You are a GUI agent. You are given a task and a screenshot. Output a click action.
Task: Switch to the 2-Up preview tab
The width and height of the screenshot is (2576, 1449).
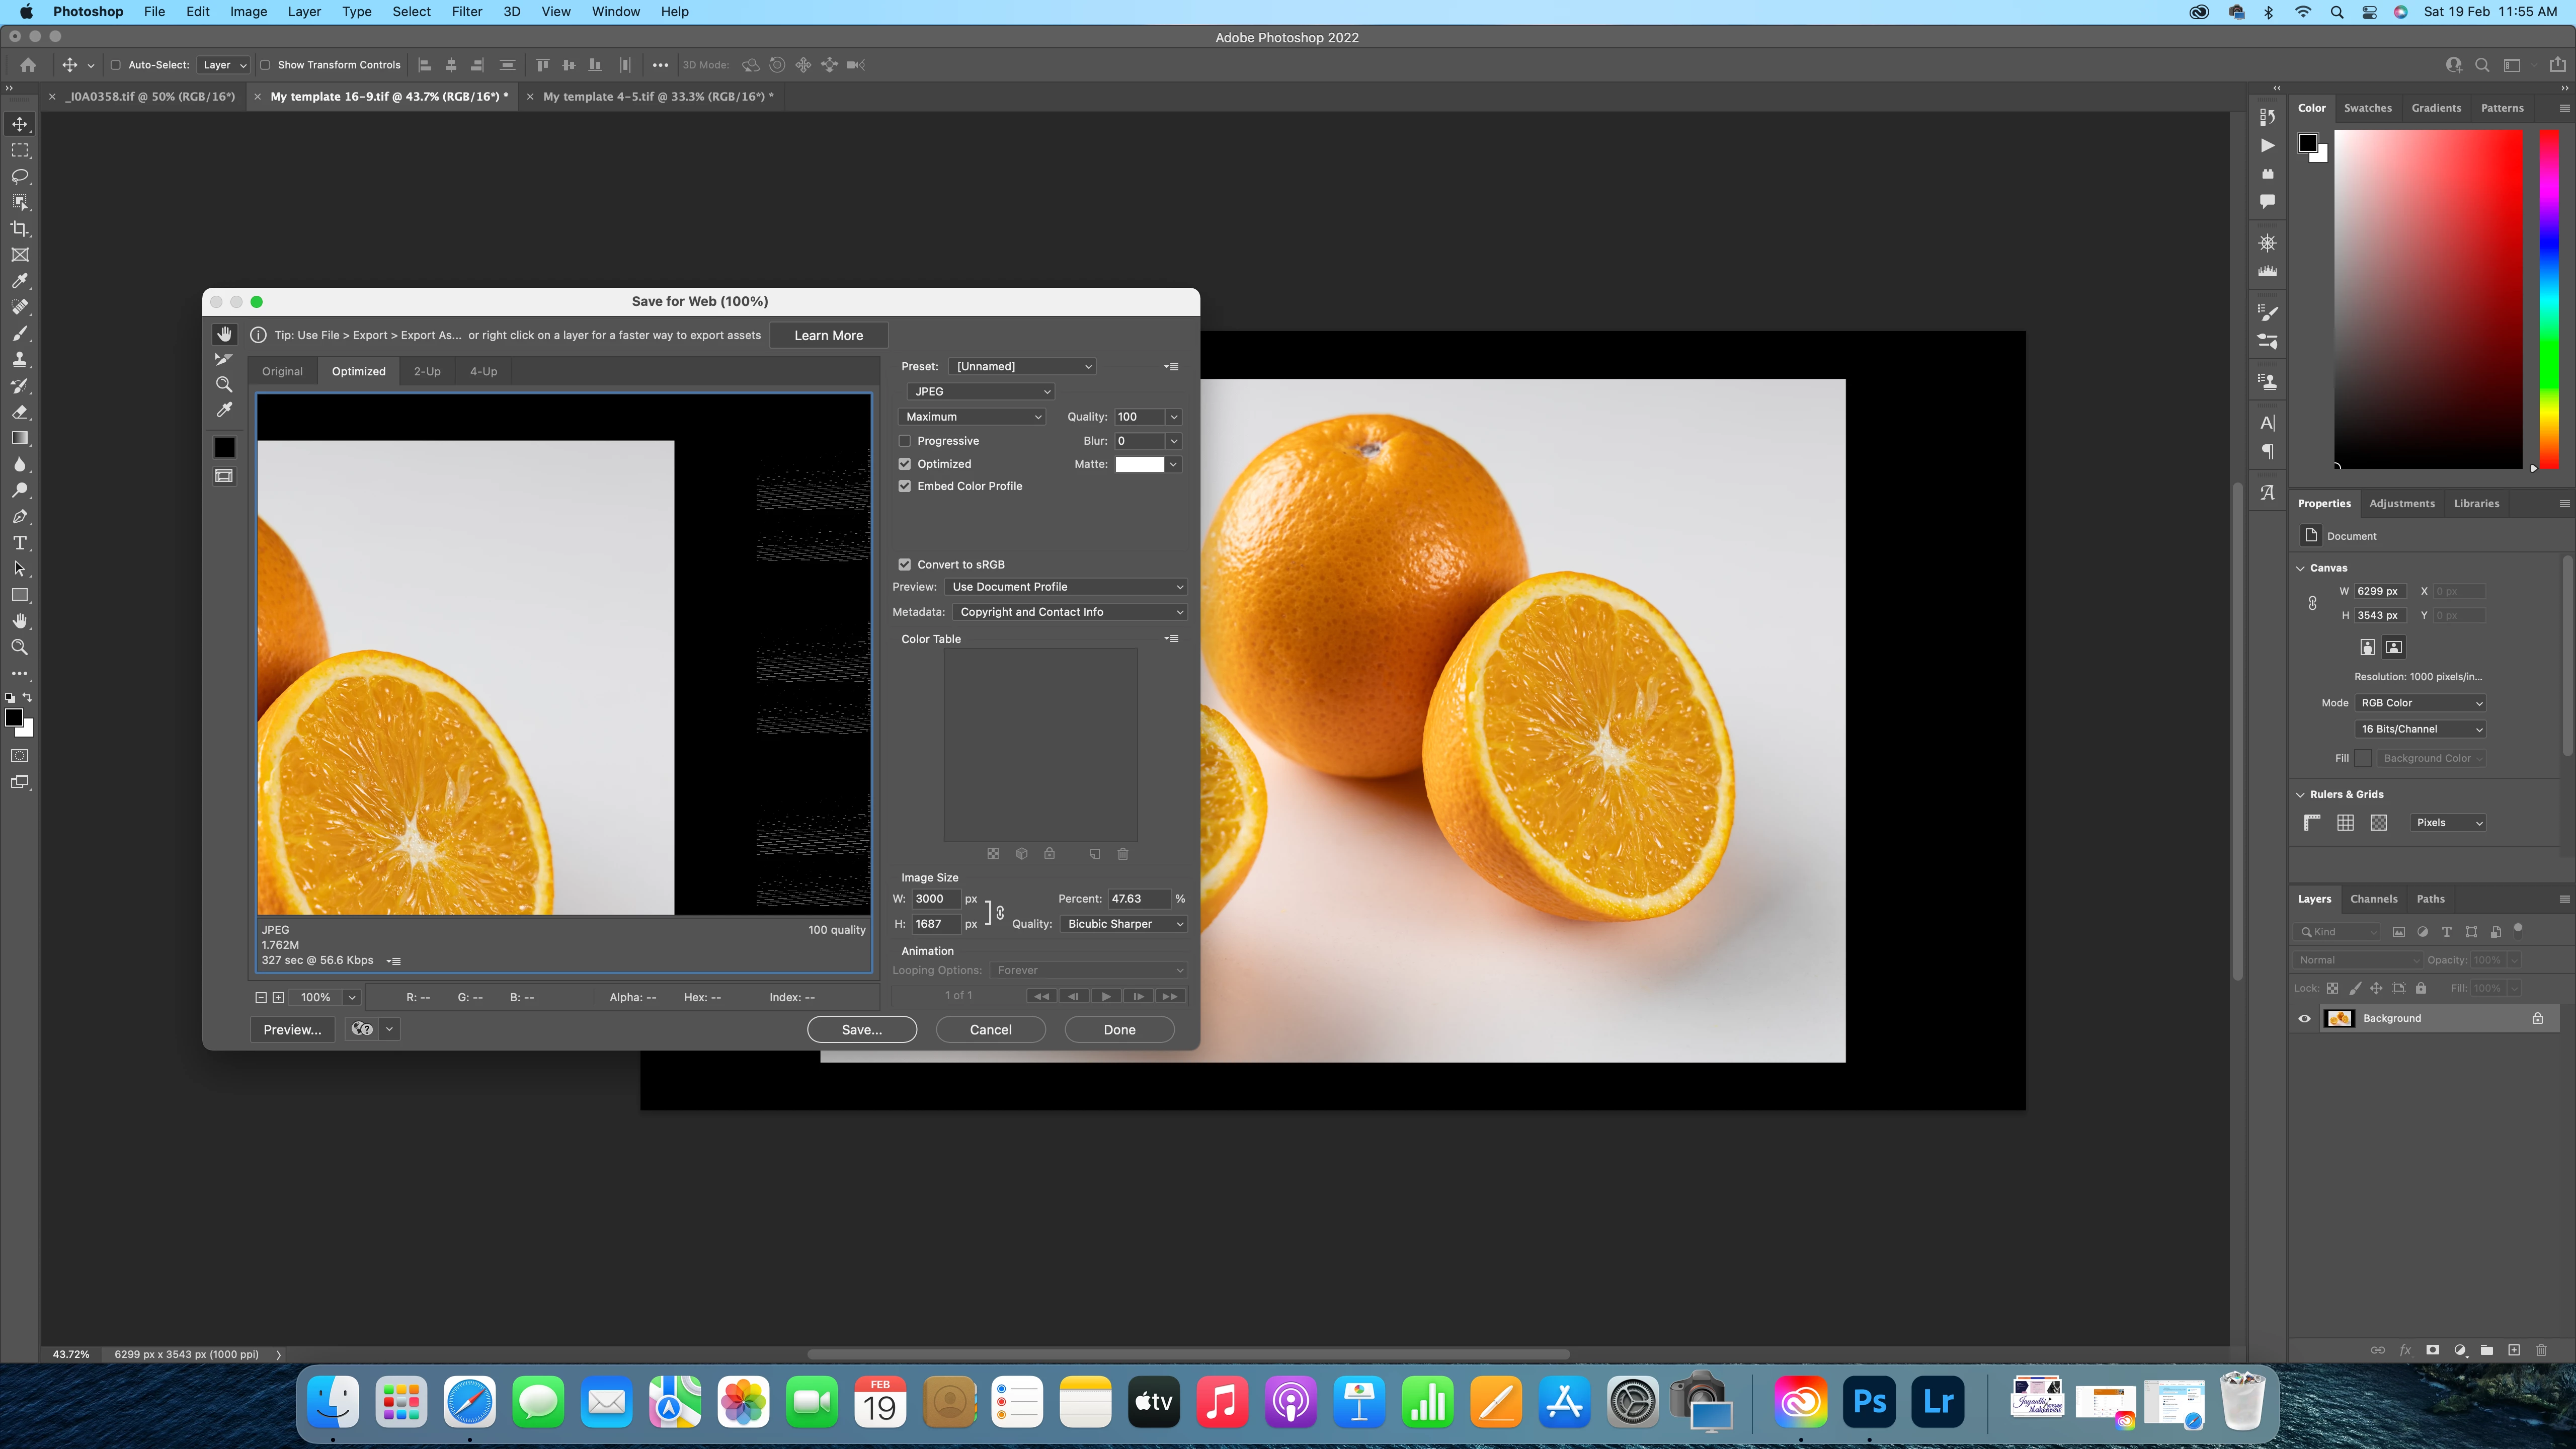pyautogui.click(x=427, y=371)
